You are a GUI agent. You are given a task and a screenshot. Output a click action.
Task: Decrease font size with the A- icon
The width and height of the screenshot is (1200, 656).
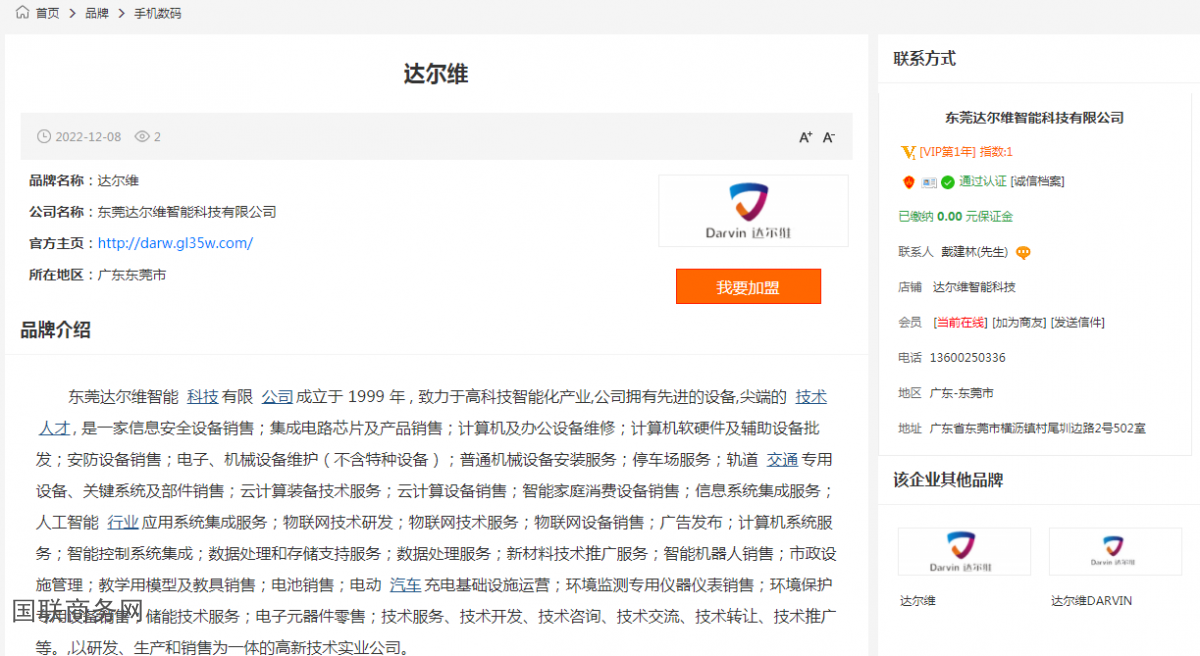pos(829,137)
